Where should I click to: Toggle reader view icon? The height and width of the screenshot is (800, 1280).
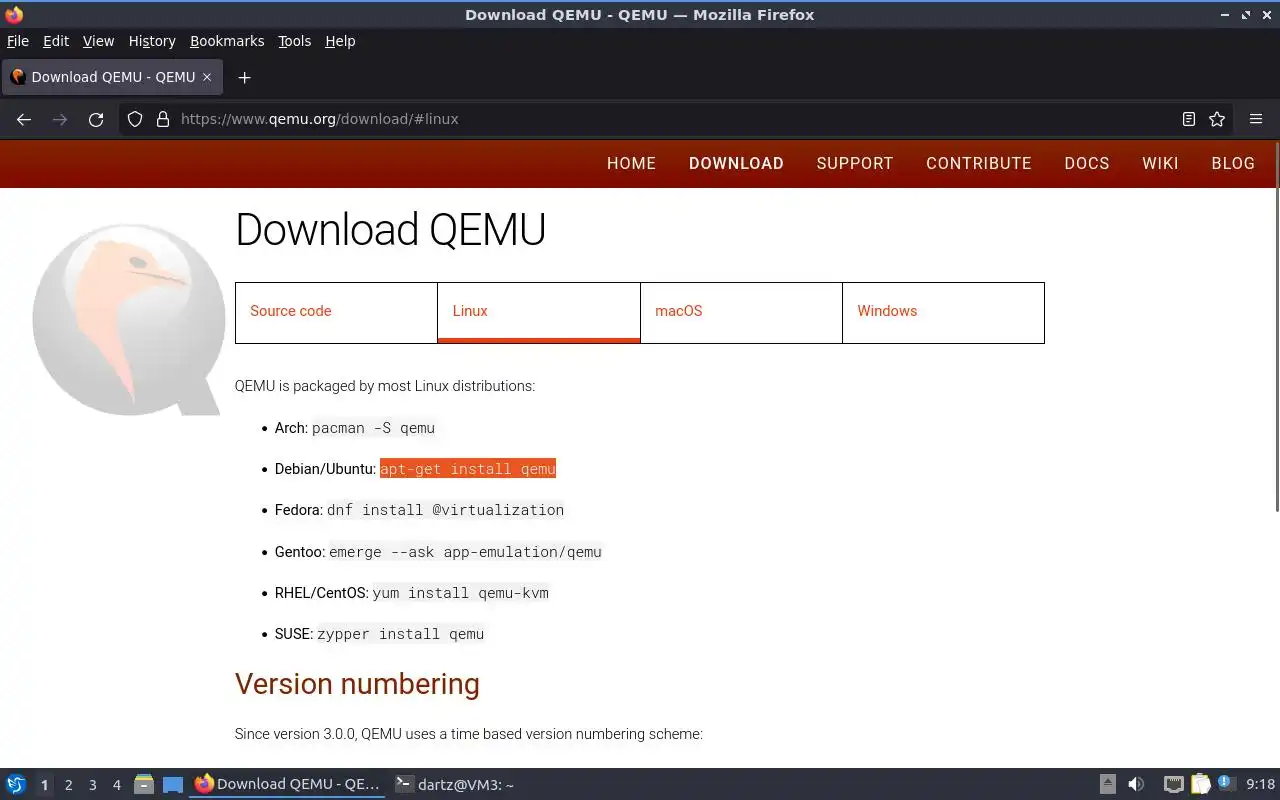pyautogui.click(x=1189, y=119)
